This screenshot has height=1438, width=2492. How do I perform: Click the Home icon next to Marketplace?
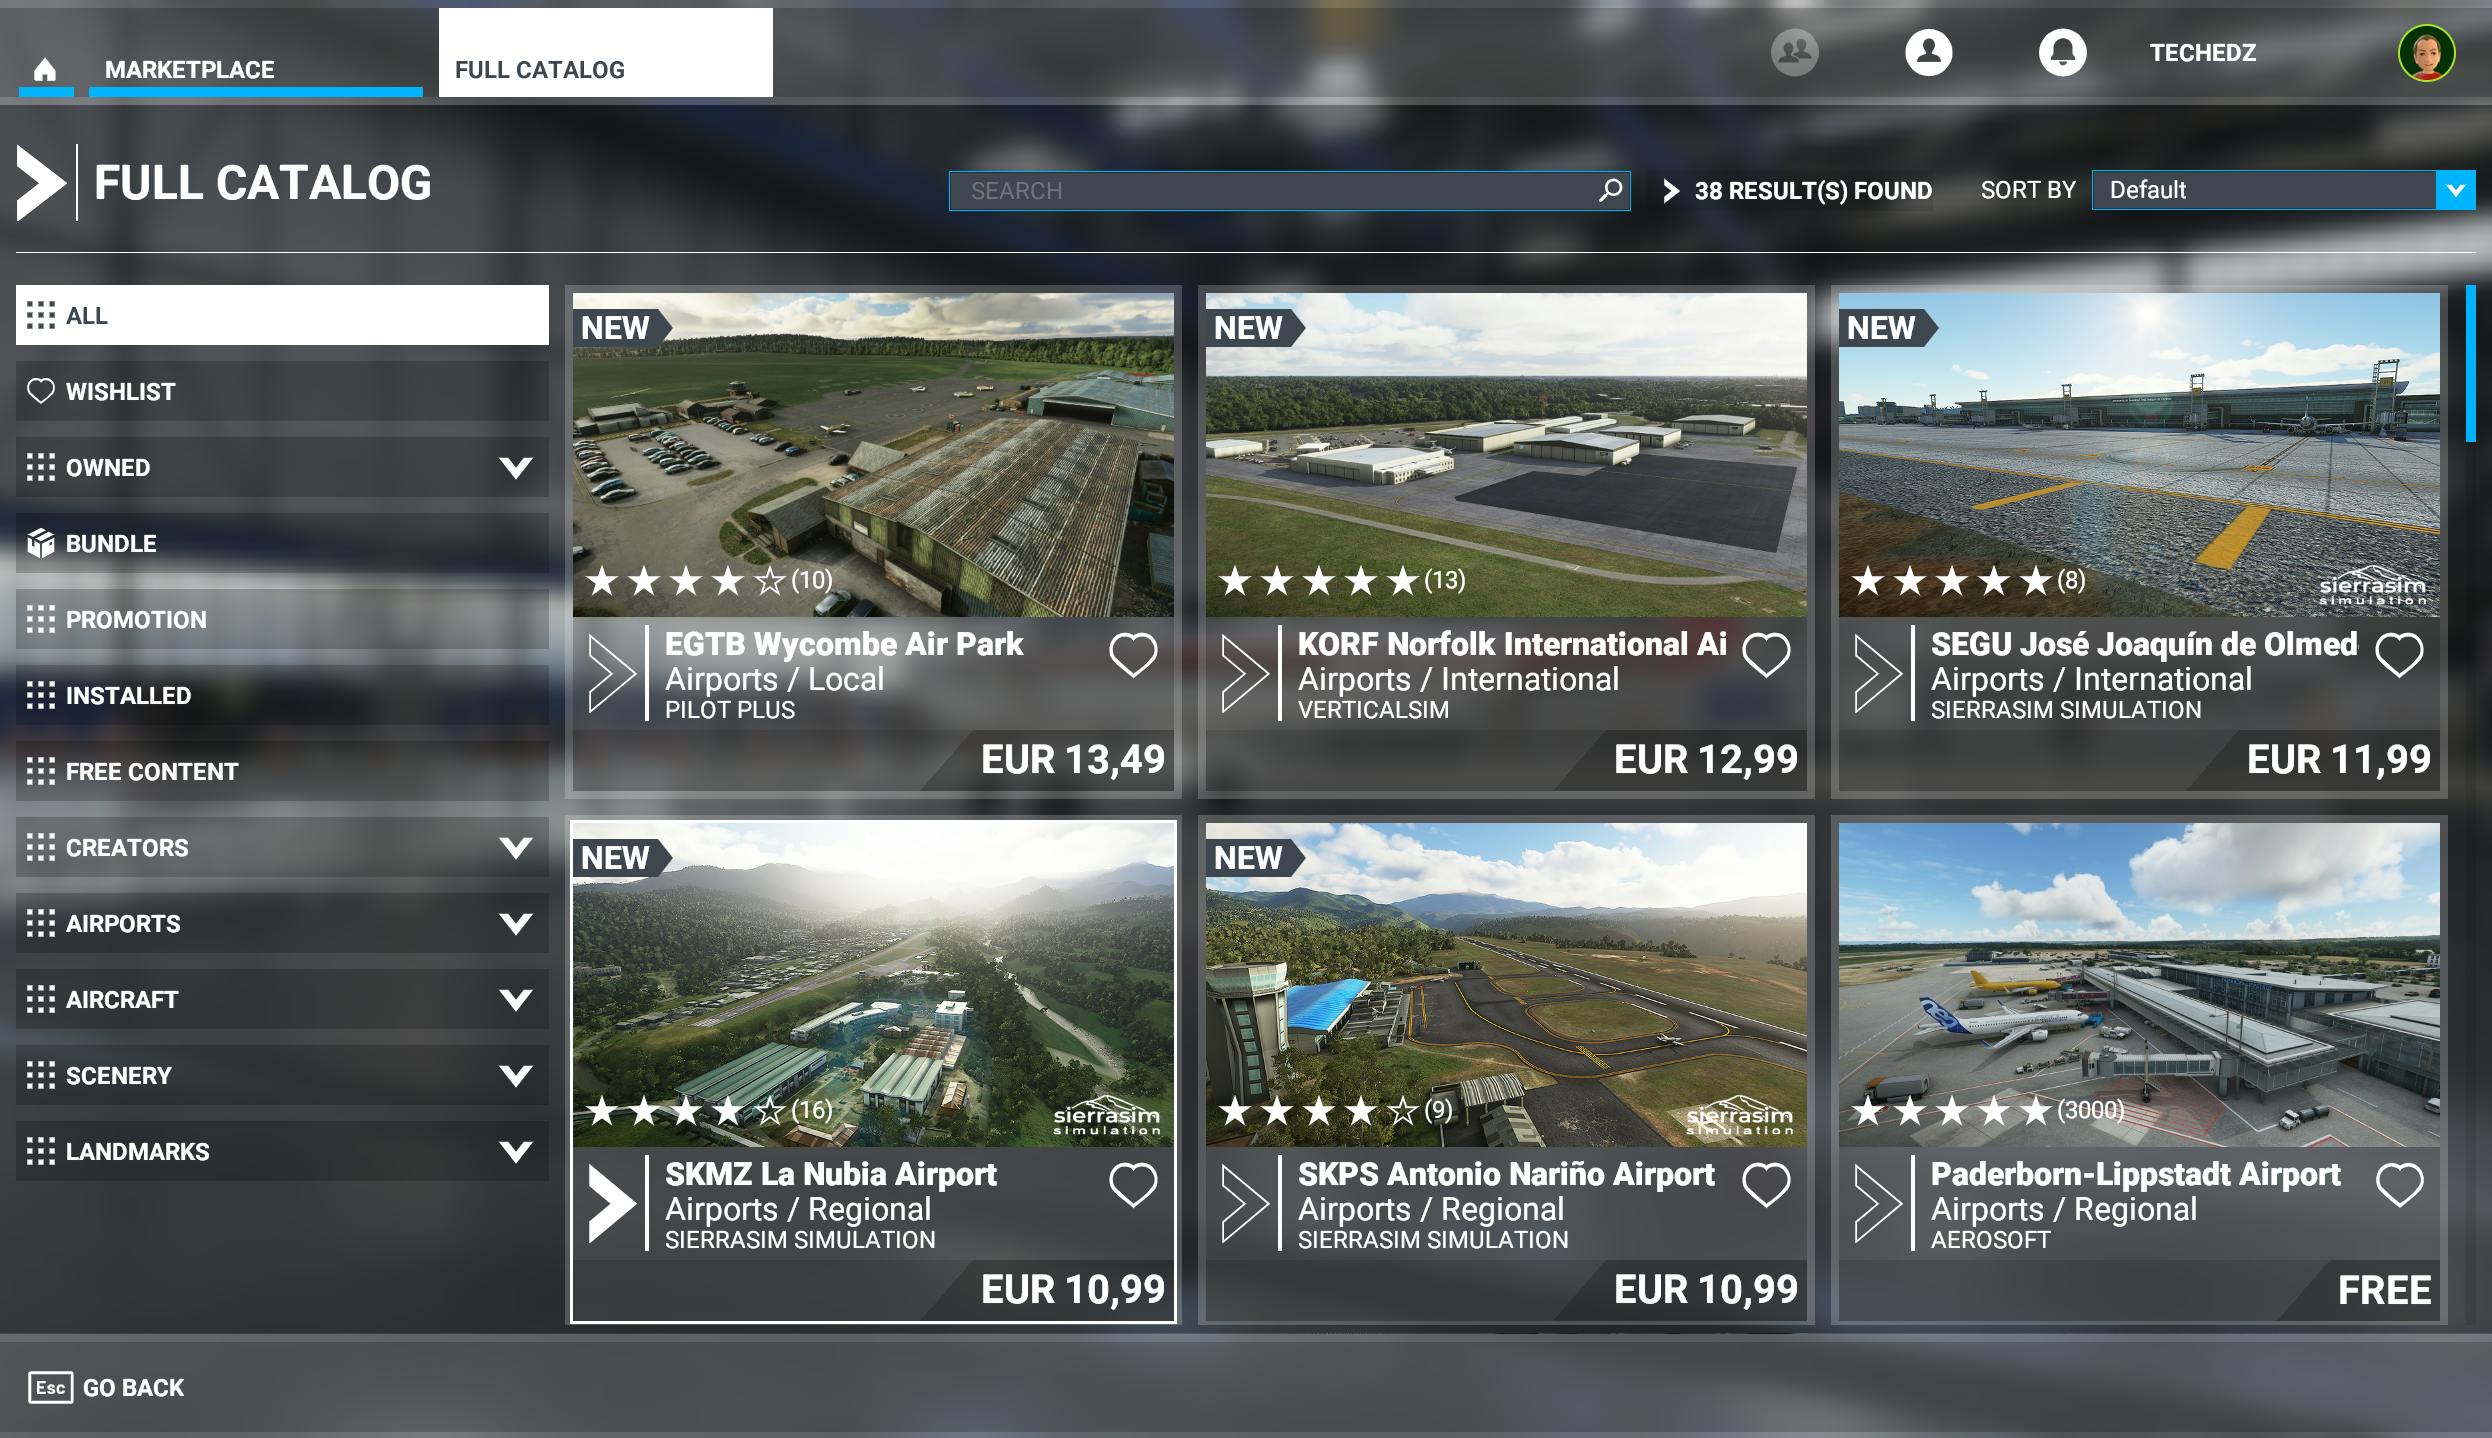pyautogui.click(x=47, y=70)
